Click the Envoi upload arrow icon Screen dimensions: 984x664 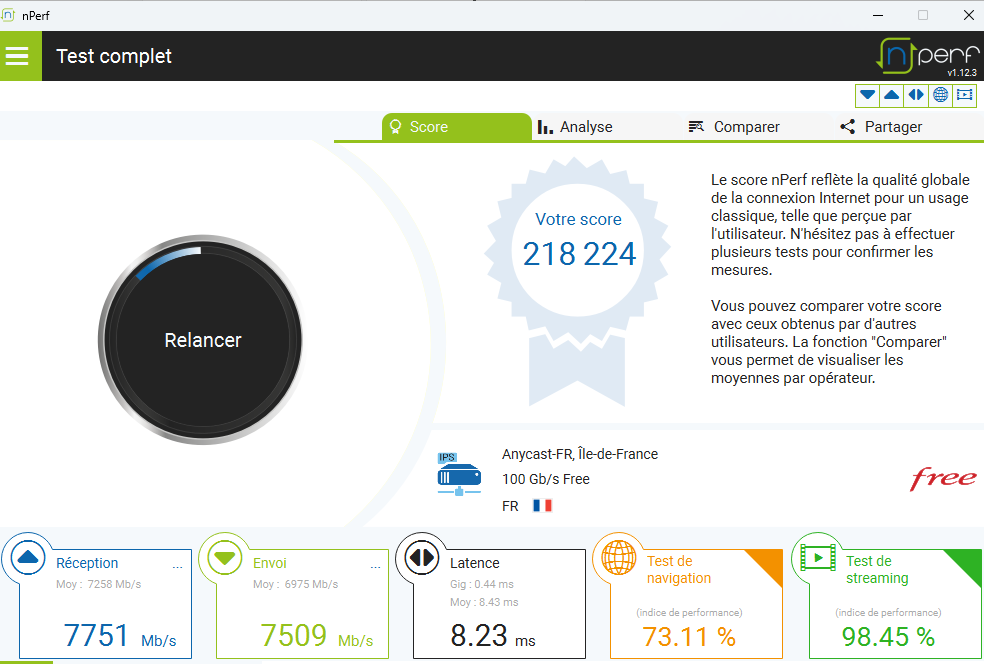tap(225, 557)
